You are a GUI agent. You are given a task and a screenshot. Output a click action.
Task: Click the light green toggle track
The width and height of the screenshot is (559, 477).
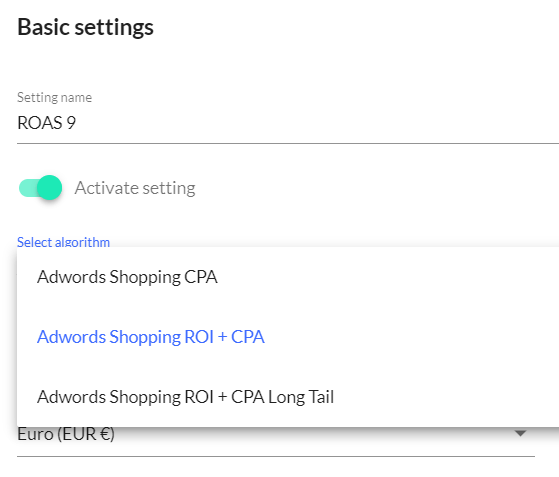click(29, 188)
